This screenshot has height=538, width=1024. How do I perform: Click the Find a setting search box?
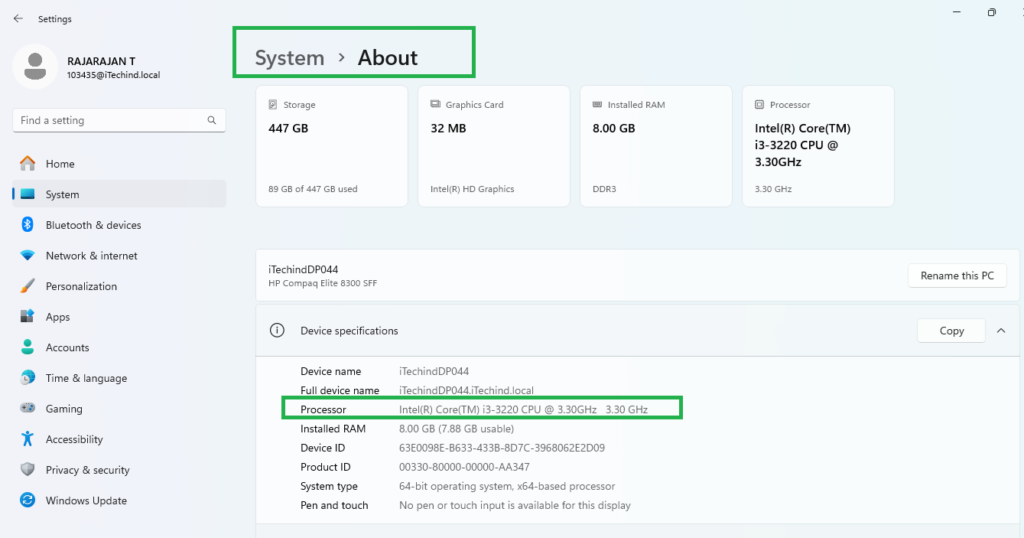(x=119, y=120)
